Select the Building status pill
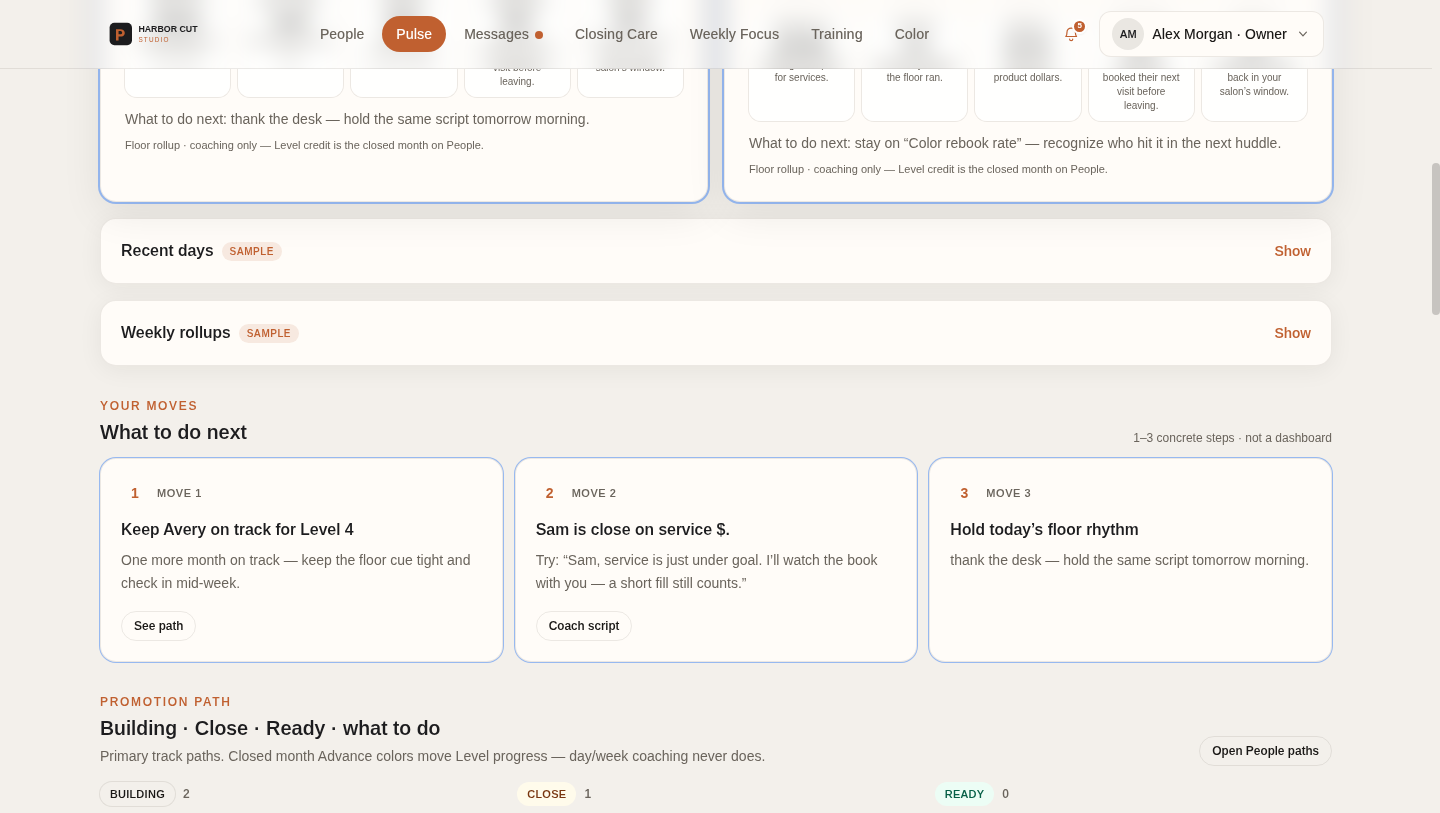Image resolution: width=1440 pixels, height=813 pixels. [137, 794]
